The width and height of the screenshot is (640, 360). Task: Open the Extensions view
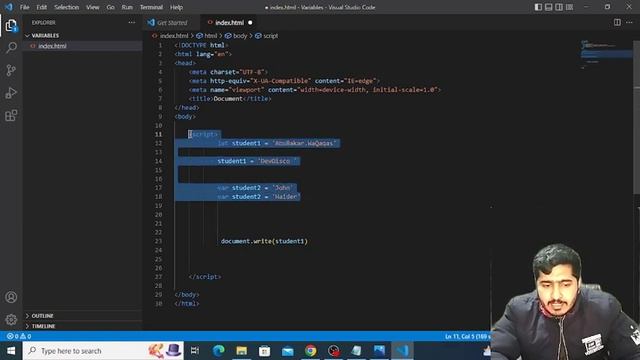pyautogui.click(x=11, y=116)
